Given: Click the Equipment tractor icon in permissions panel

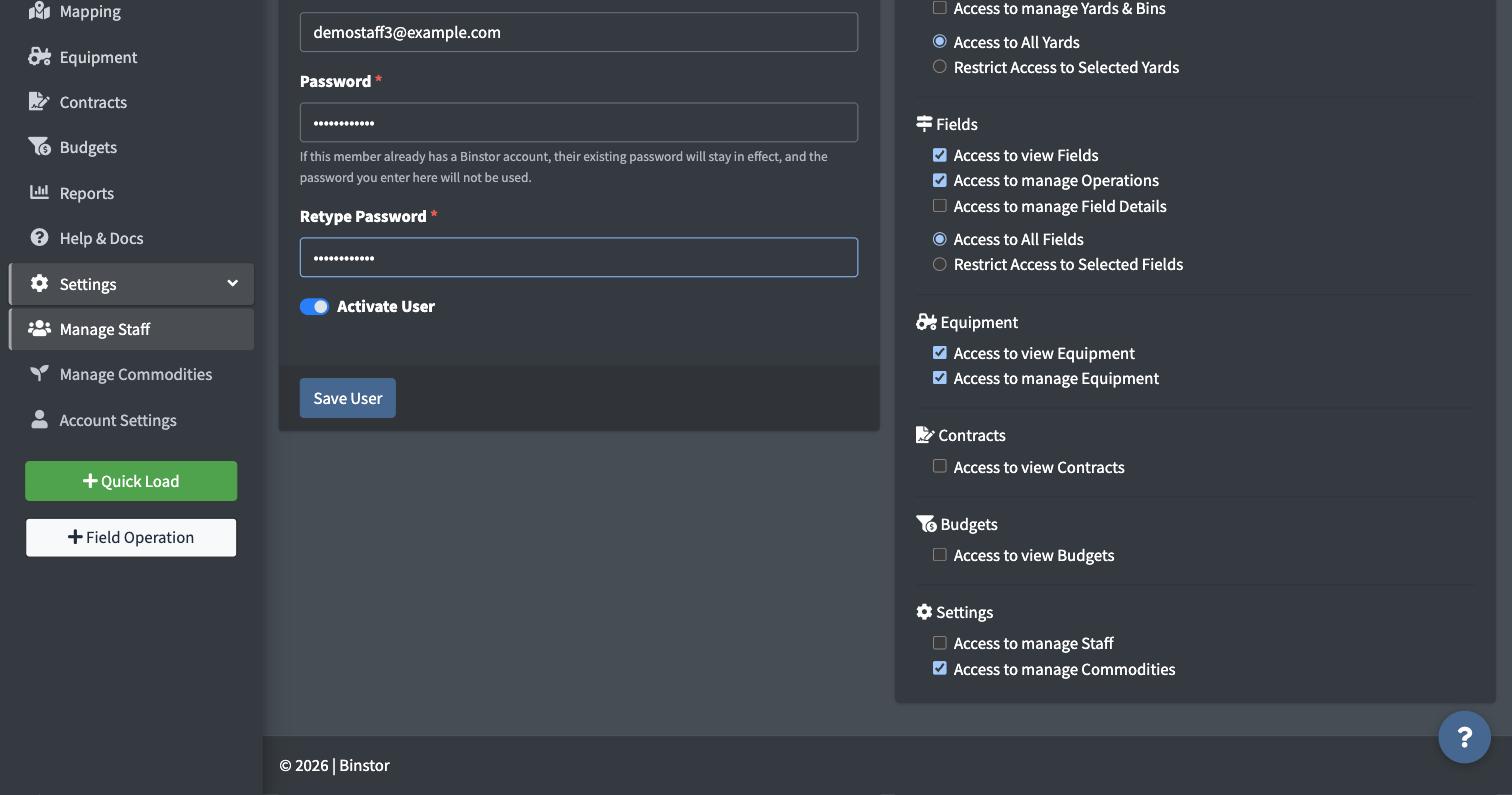Looking at the screenshot, I should point(926,322).
